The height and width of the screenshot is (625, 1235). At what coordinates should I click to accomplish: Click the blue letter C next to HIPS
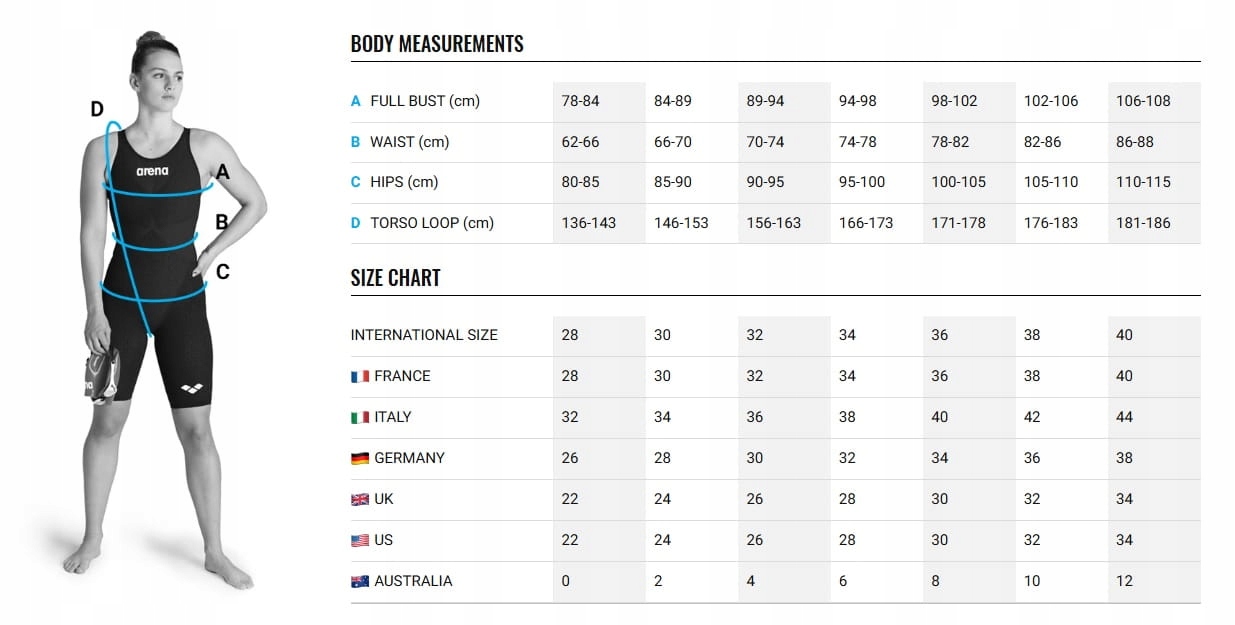(x=355, y=182)
